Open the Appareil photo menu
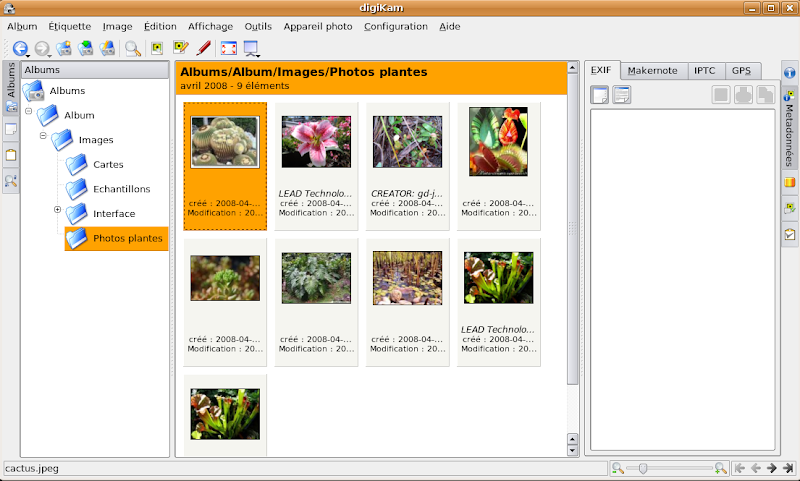 318,26
